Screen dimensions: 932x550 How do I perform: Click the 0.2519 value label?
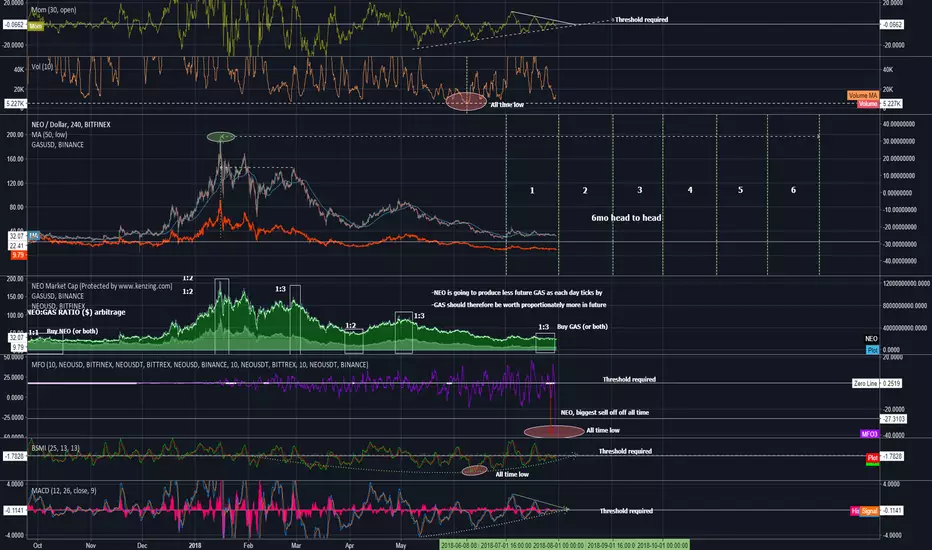pos(891,384)
